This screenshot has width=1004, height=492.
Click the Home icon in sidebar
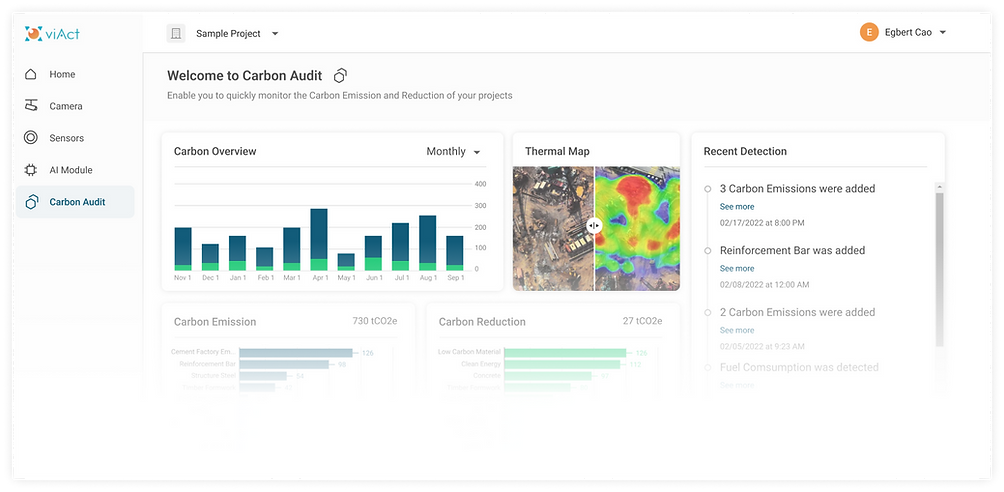pos(31,74)
